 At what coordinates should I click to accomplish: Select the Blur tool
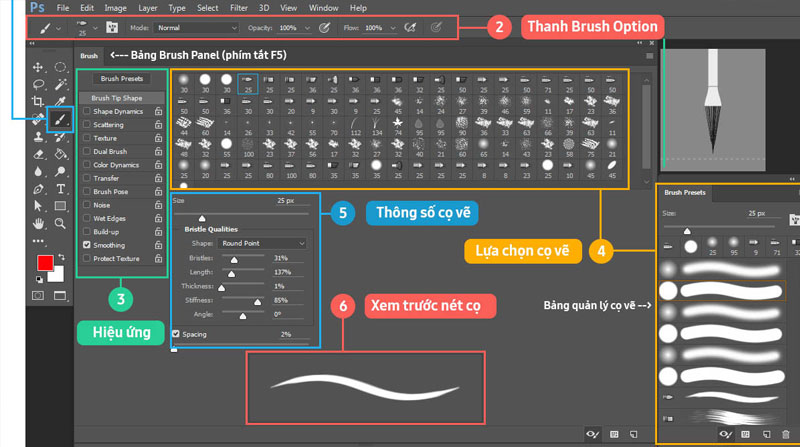(x=38, y=171)
